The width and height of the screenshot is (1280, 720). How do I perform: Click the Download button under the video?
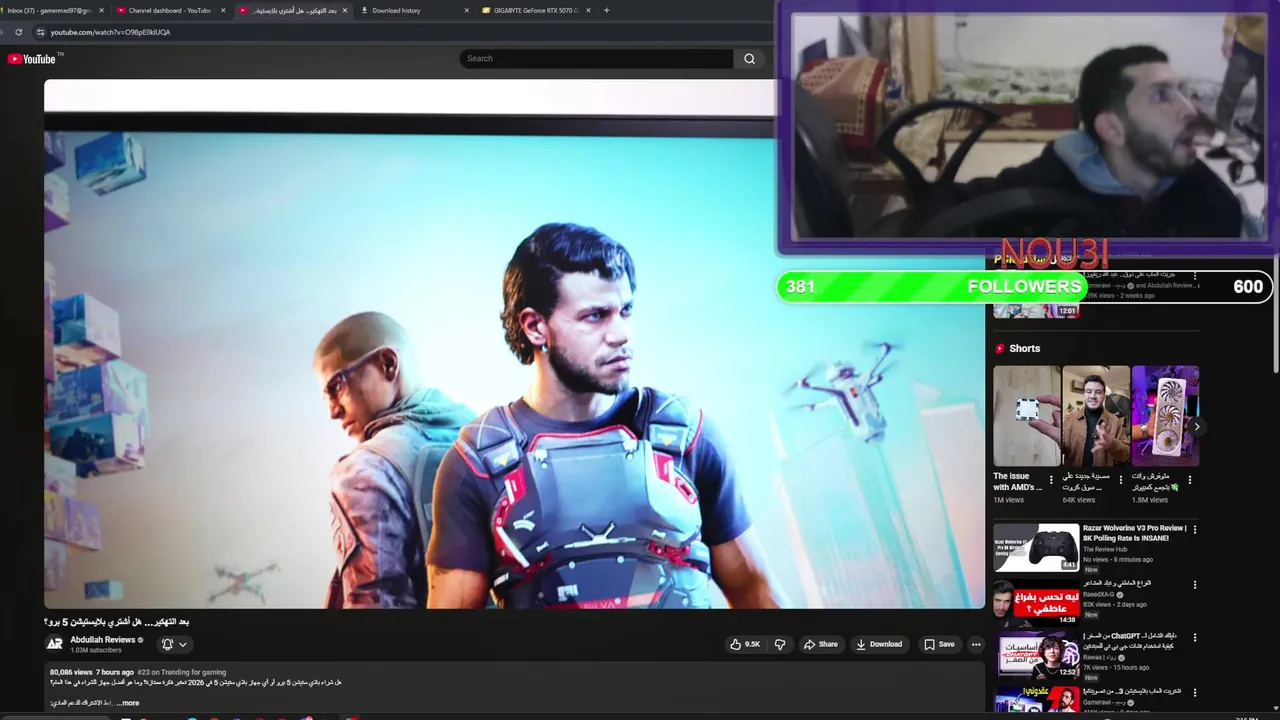(x=879, y=644)
